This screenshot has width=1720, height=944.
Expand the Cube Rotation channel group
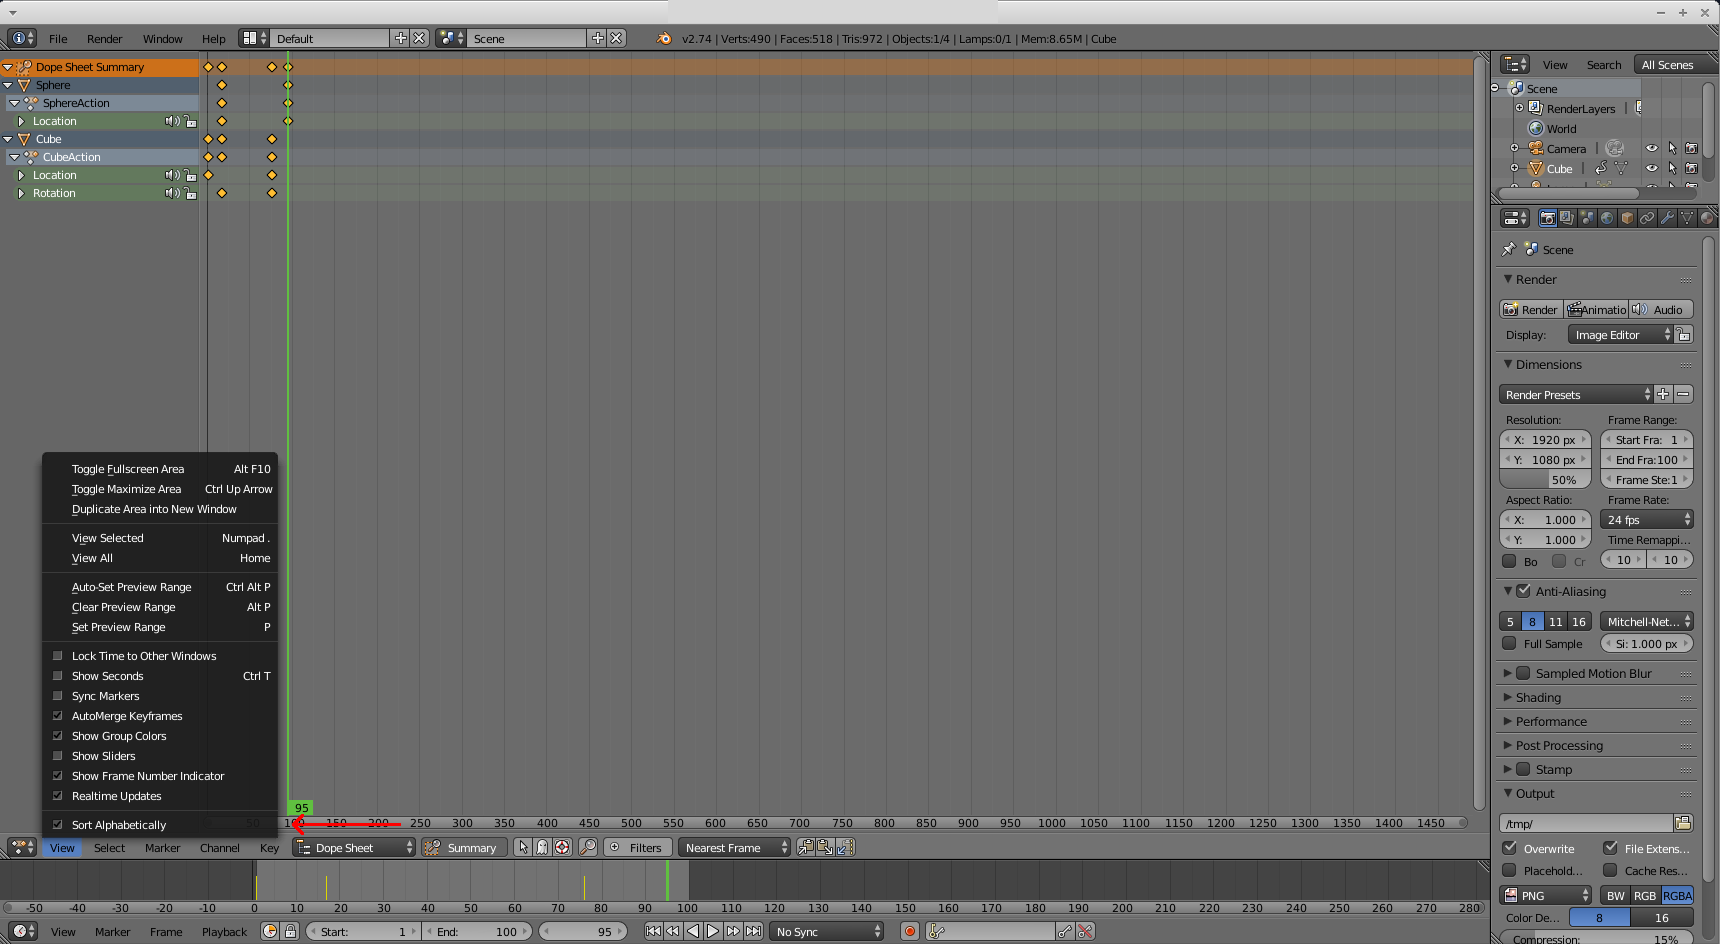[21, 193]
